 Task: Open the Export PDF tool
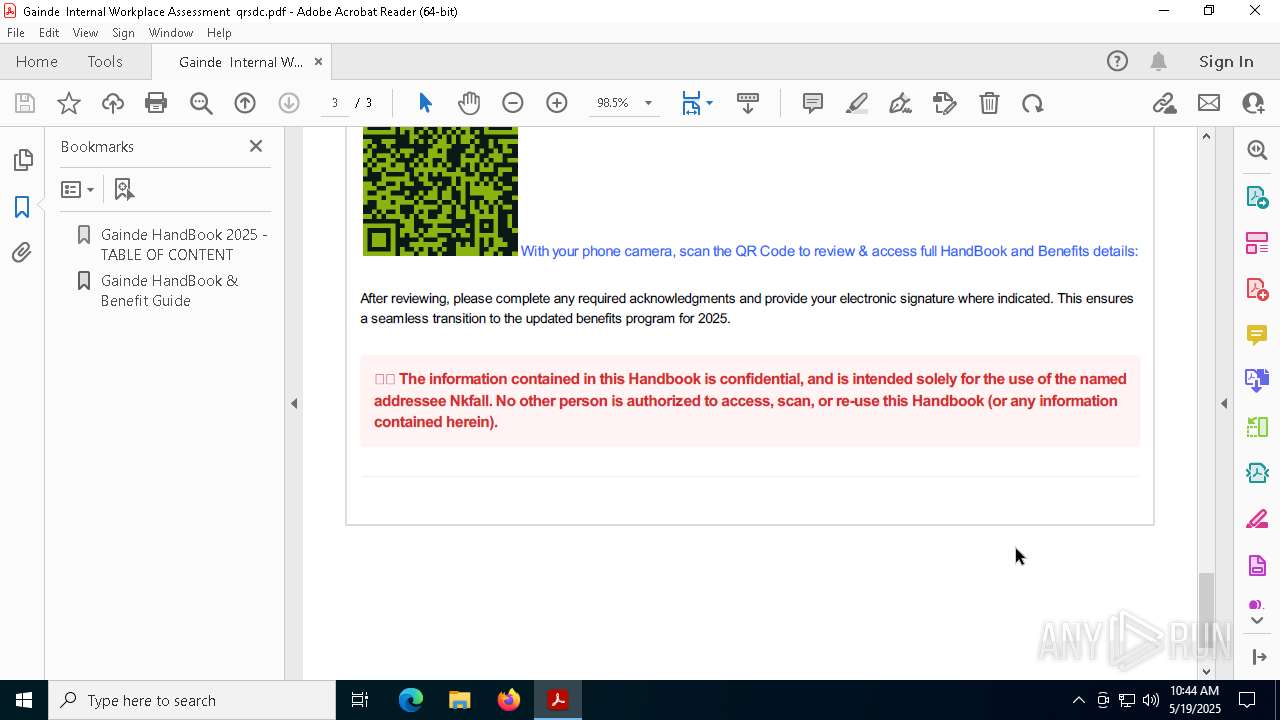(x=1257, y=196)
